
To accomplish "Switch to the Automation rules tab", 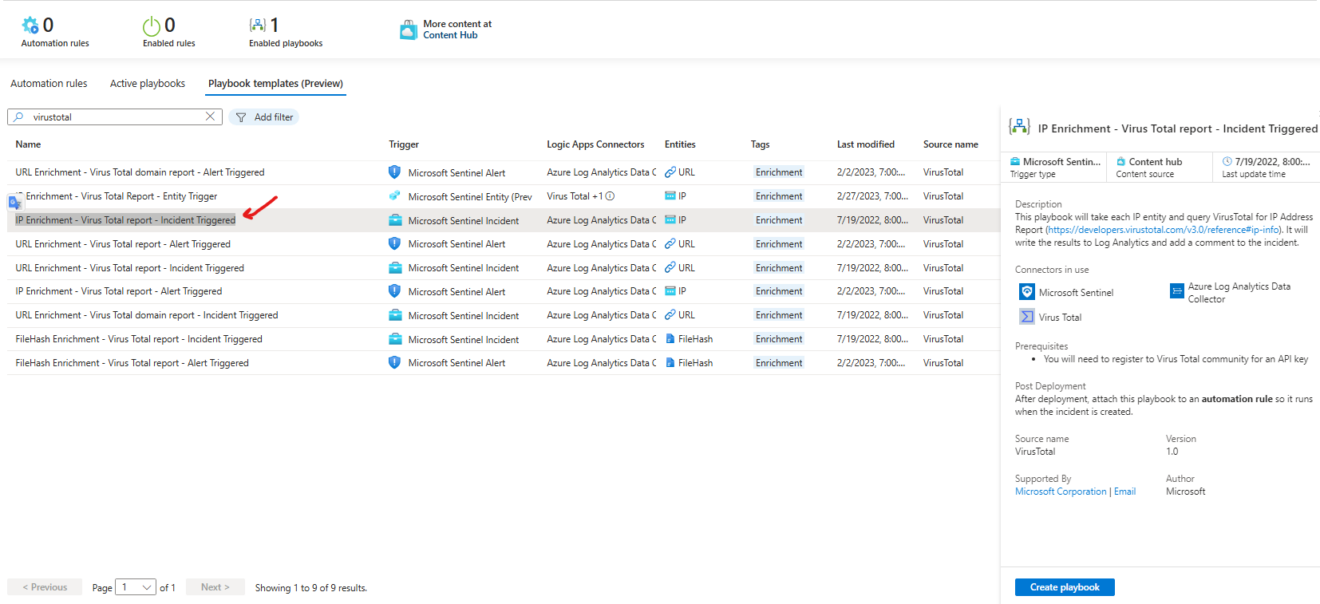I will 48,83.
